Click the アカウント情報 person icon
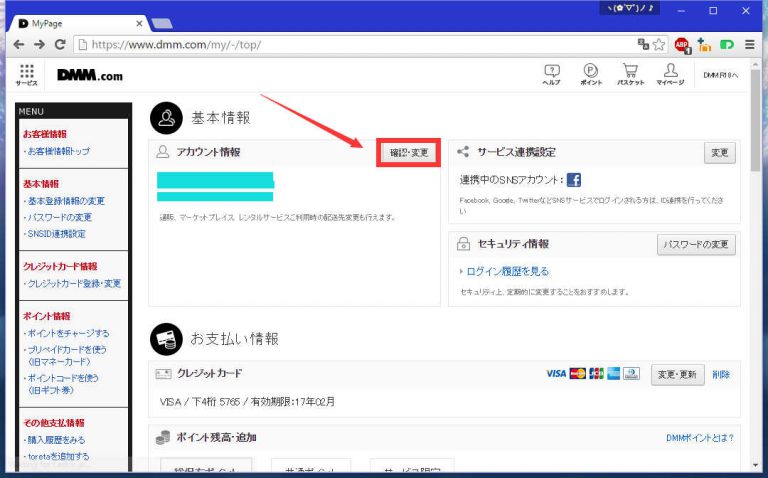 (162, 152)
